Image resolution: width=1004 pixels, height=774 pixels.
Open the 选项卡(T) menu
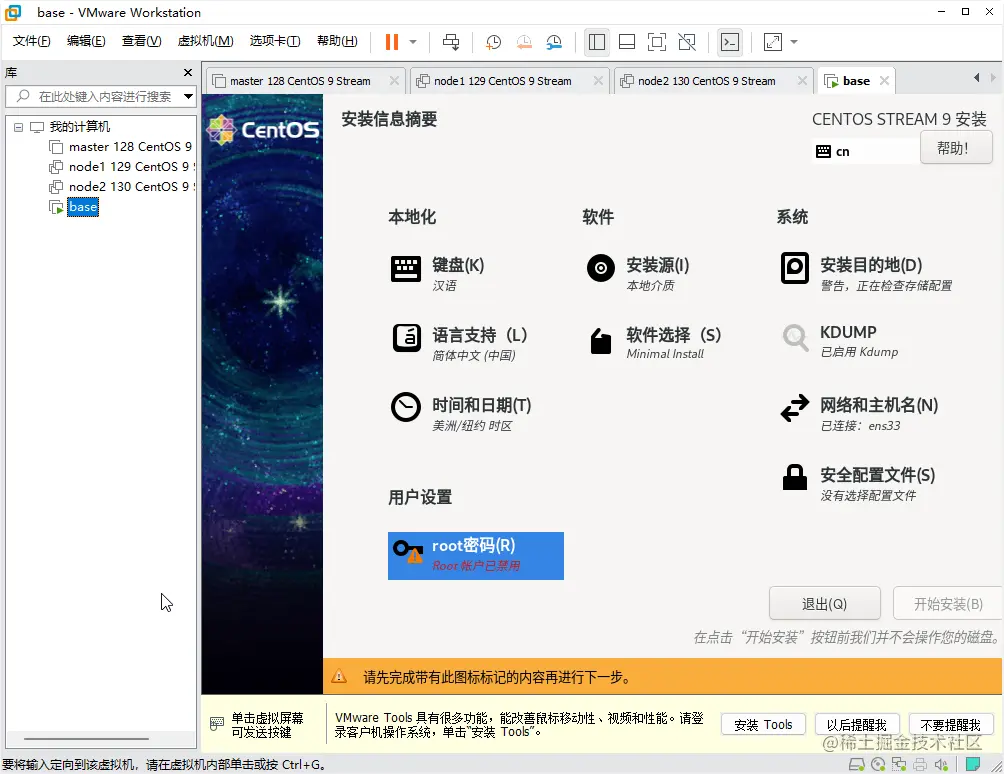pos(275,41)
